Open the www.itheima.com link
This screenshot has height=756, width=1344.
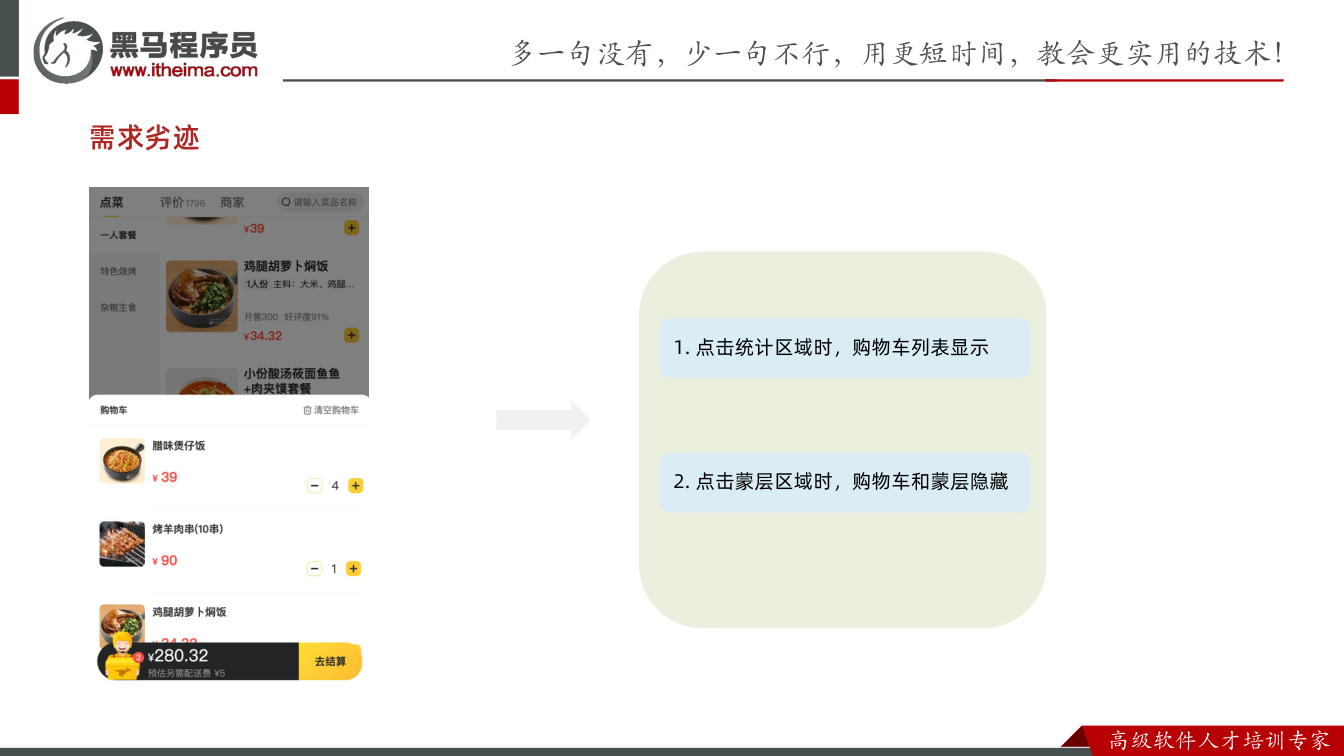(184, 70)
